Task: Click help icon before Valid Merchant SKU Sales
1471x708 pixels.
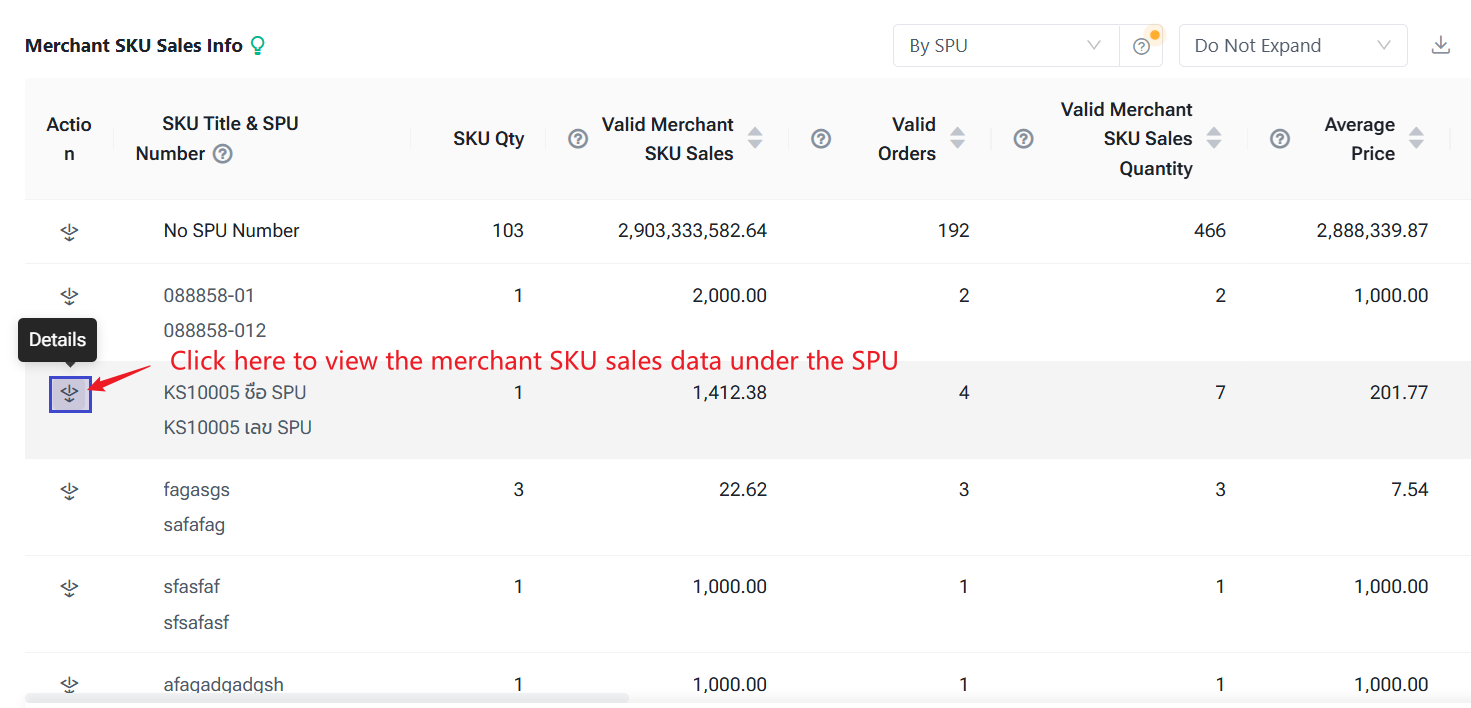Action: 578,139
